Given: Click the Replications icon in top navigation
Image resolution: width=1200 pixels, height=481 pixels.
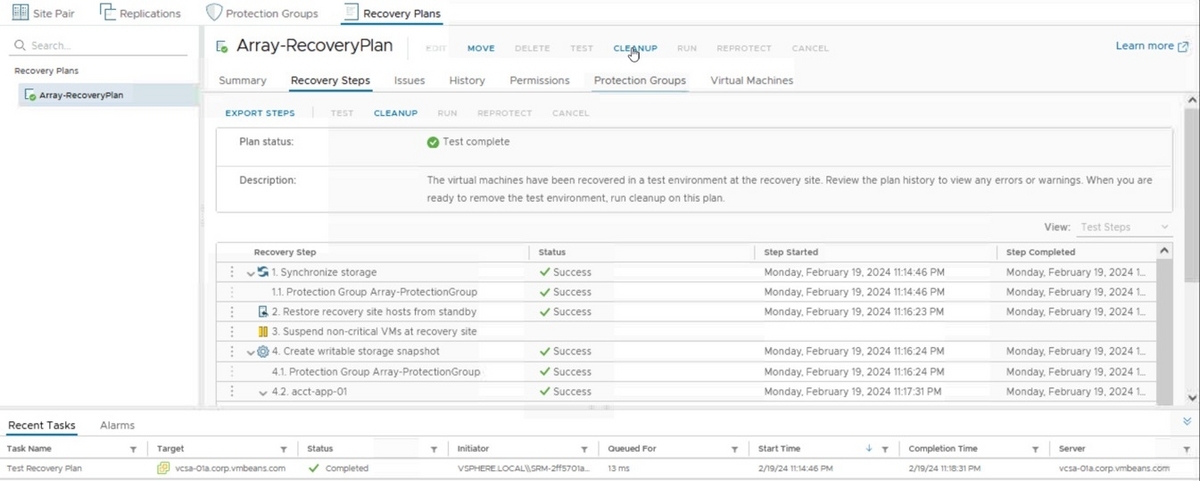Looking at the screenshot, I should (108, 13).
